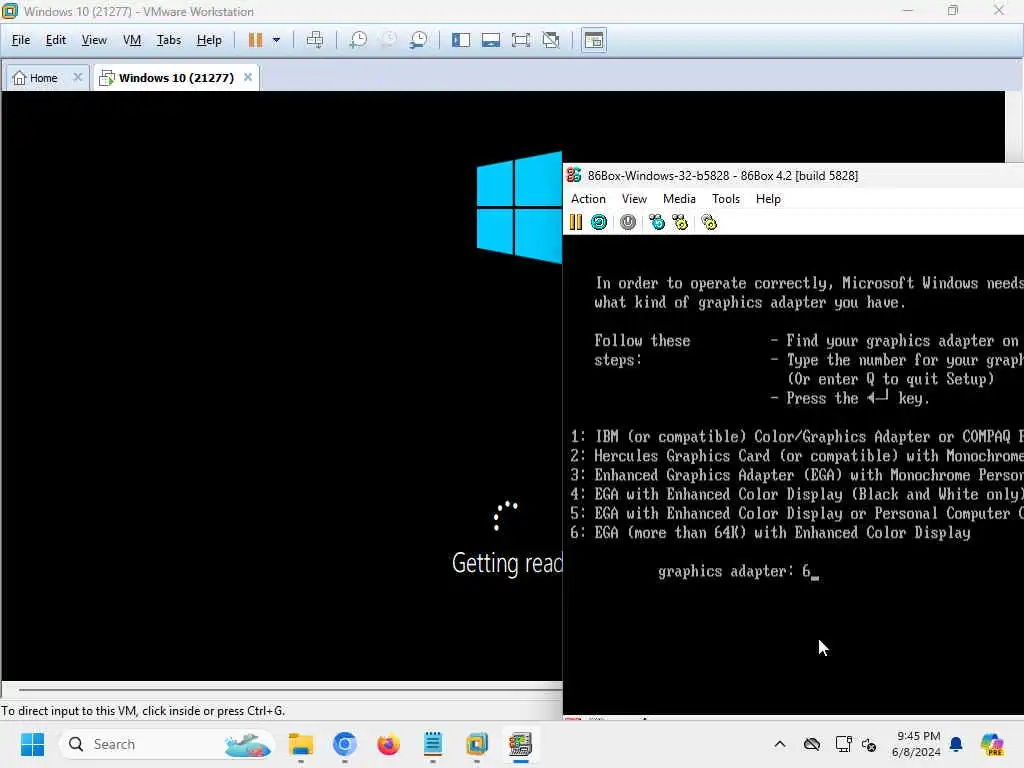Click the 86Box ACPI shutdown power icon
The height and width of the screenshot is (768, 1024).
(x=628, y=223)
